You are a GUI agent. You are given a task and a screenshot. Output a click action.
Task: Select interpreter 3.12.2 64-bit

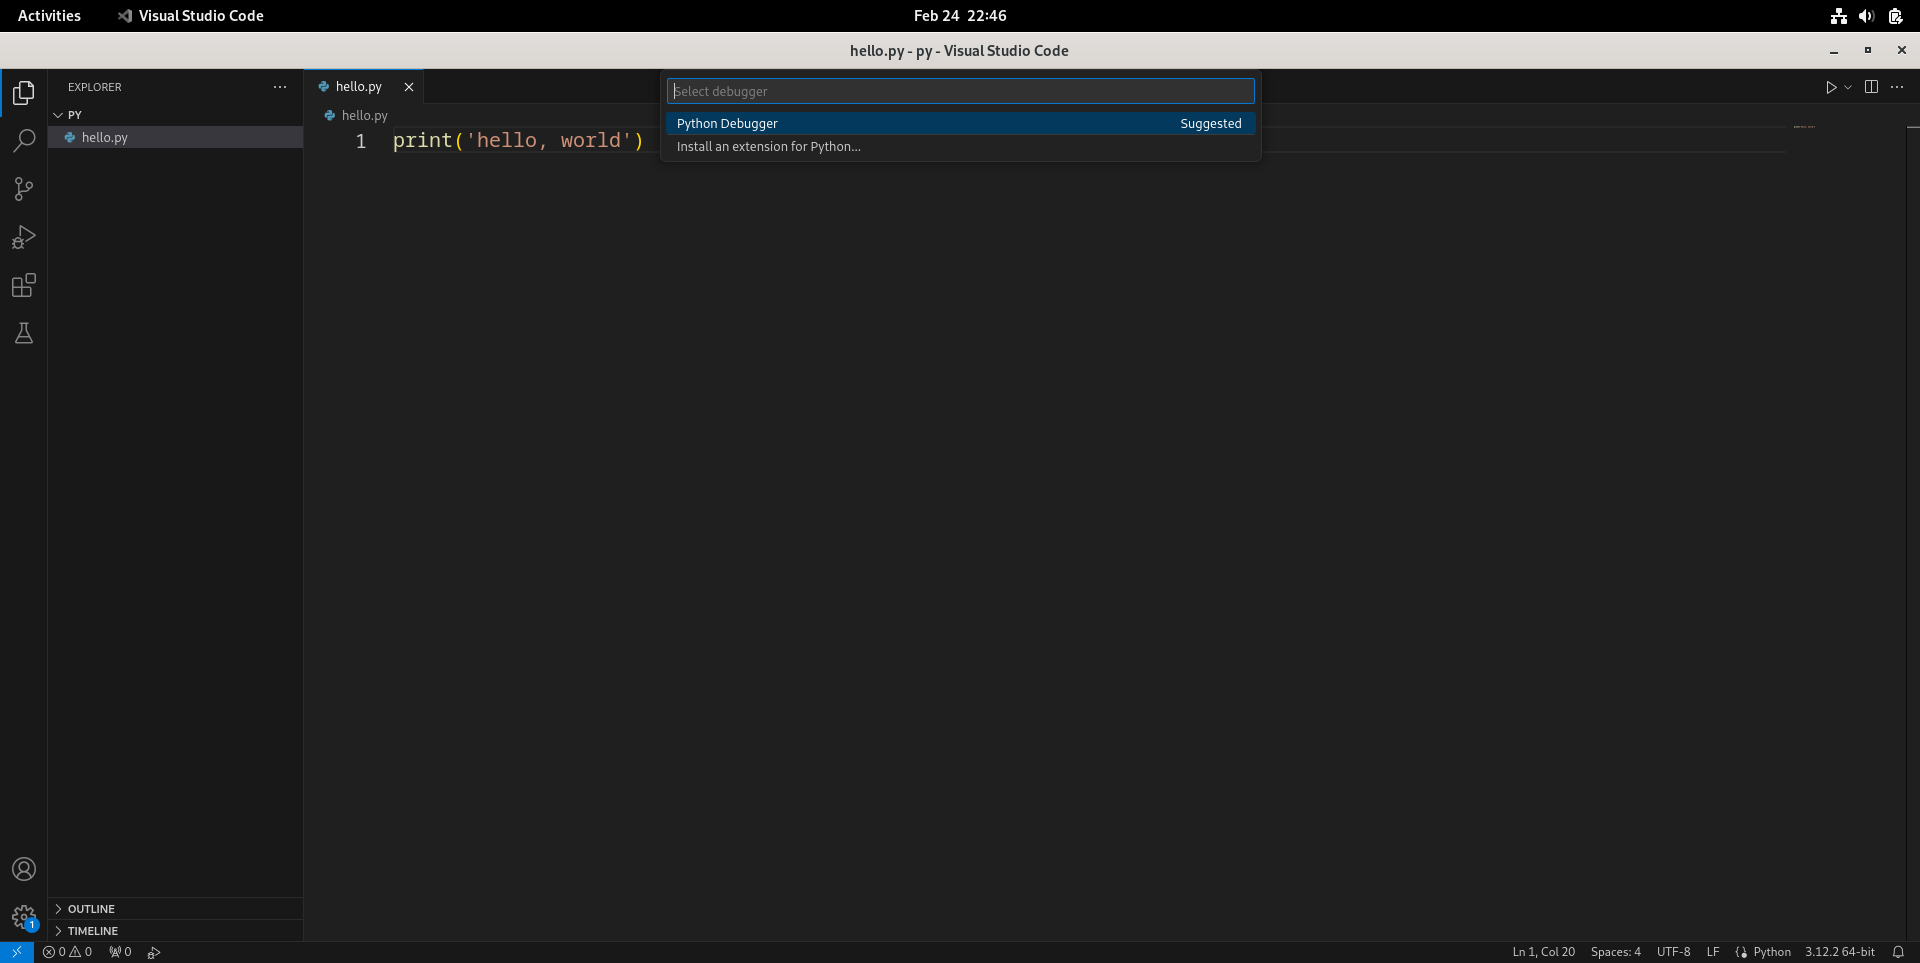(1839, 952)
